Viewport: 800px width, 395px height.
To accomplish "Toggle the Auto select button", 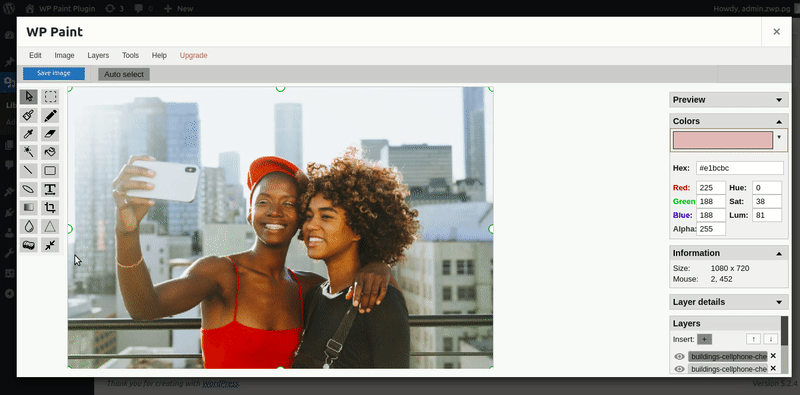I will point(124,74).
